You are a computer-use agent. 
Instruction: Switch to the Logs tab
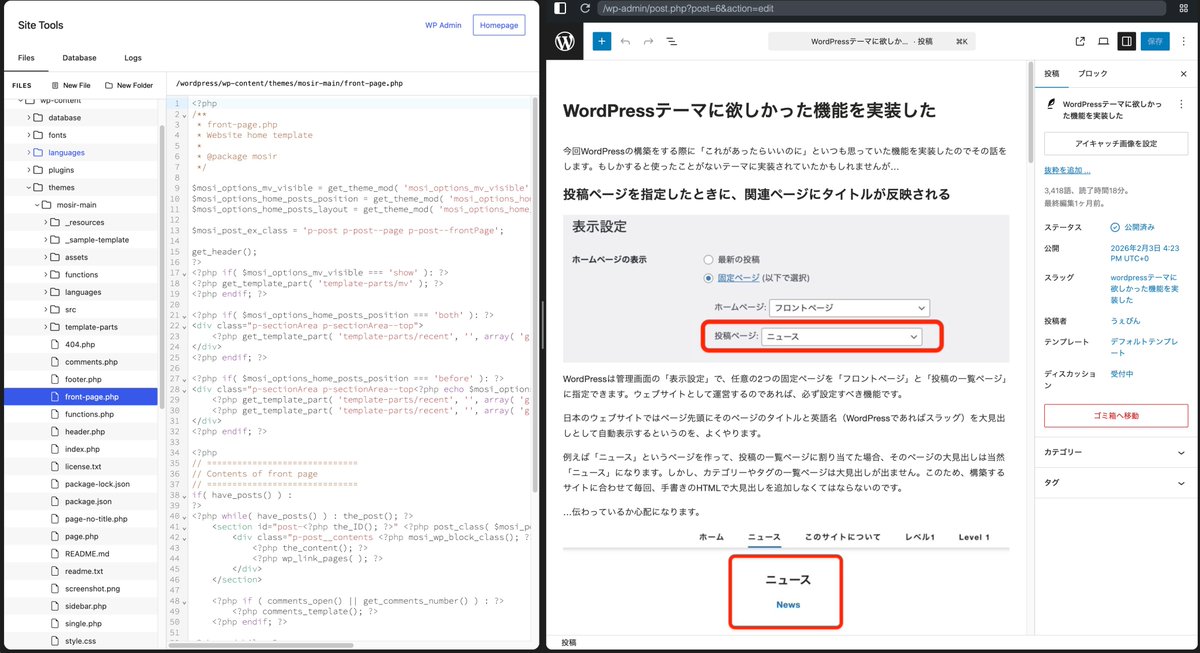point(133,58)
